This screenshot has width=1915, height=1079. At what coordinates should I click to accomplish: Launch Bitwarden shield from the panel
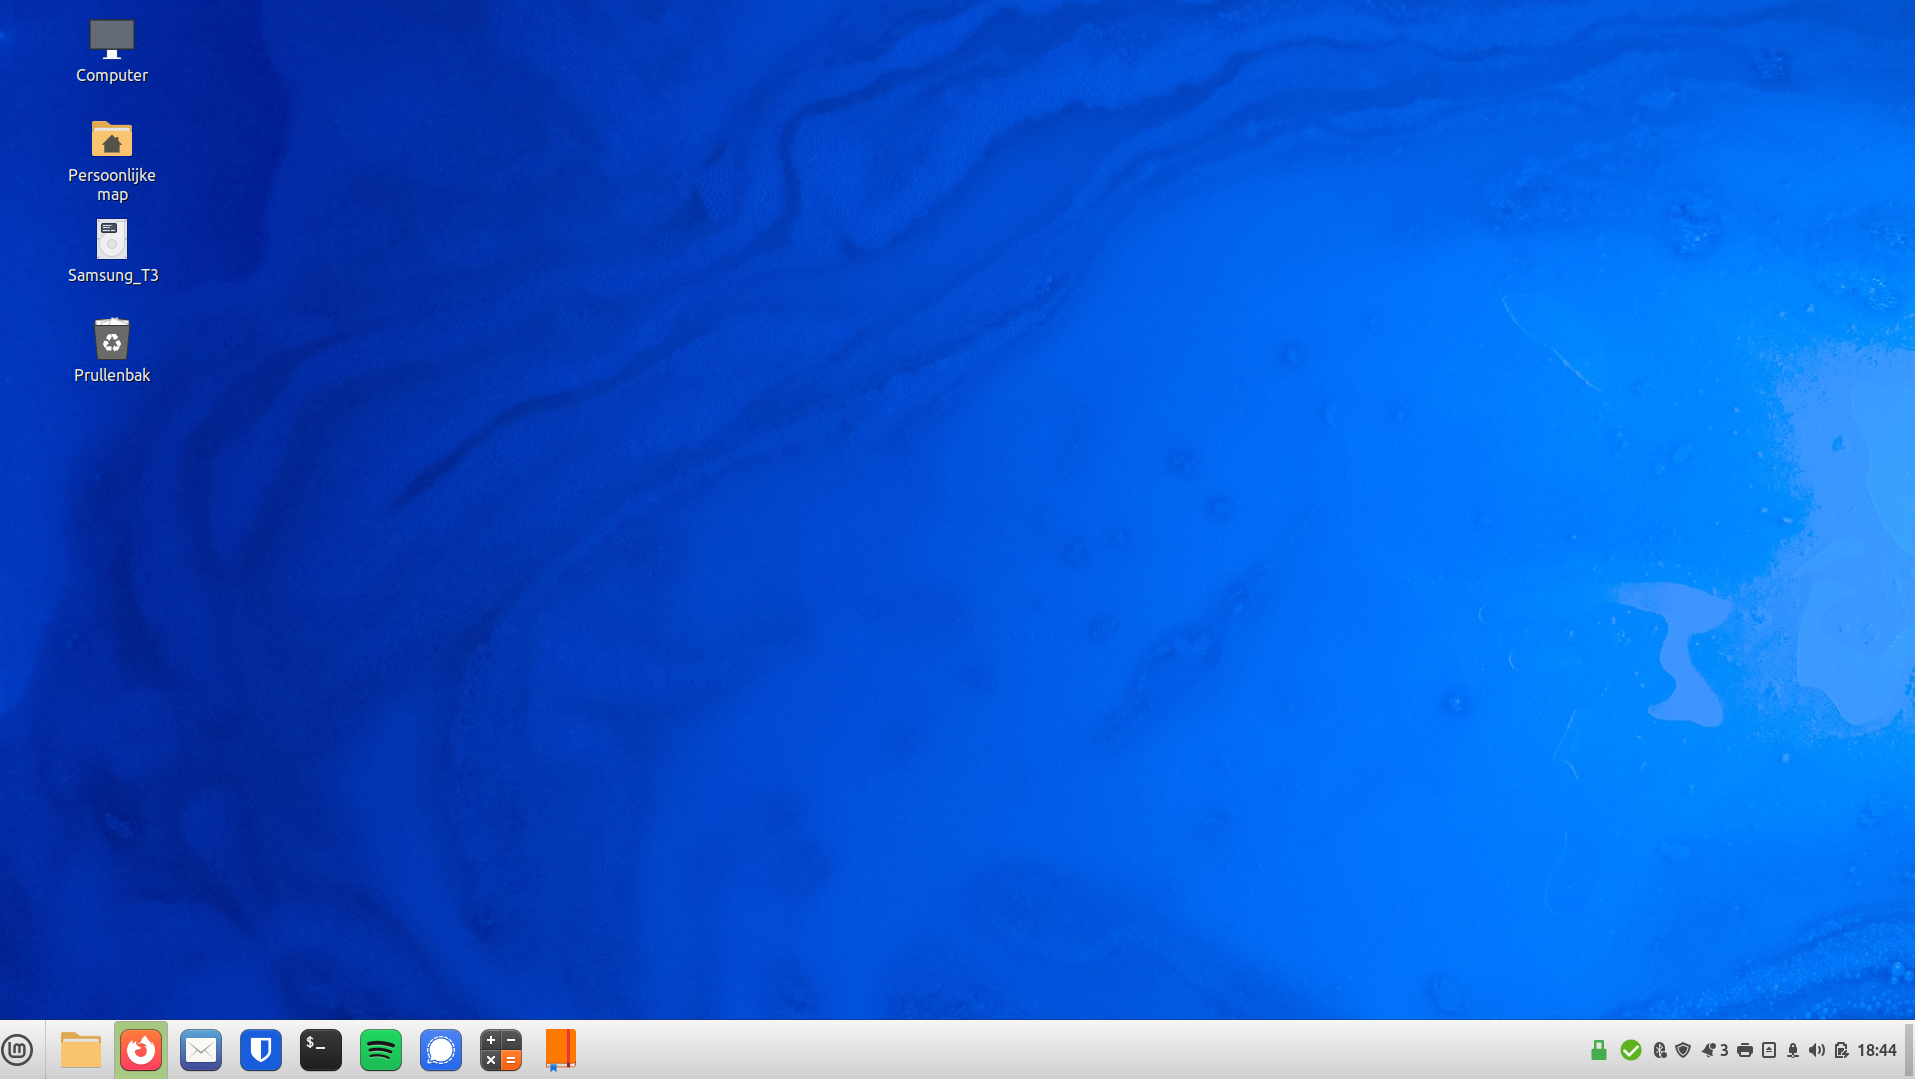click(261, 1050)
